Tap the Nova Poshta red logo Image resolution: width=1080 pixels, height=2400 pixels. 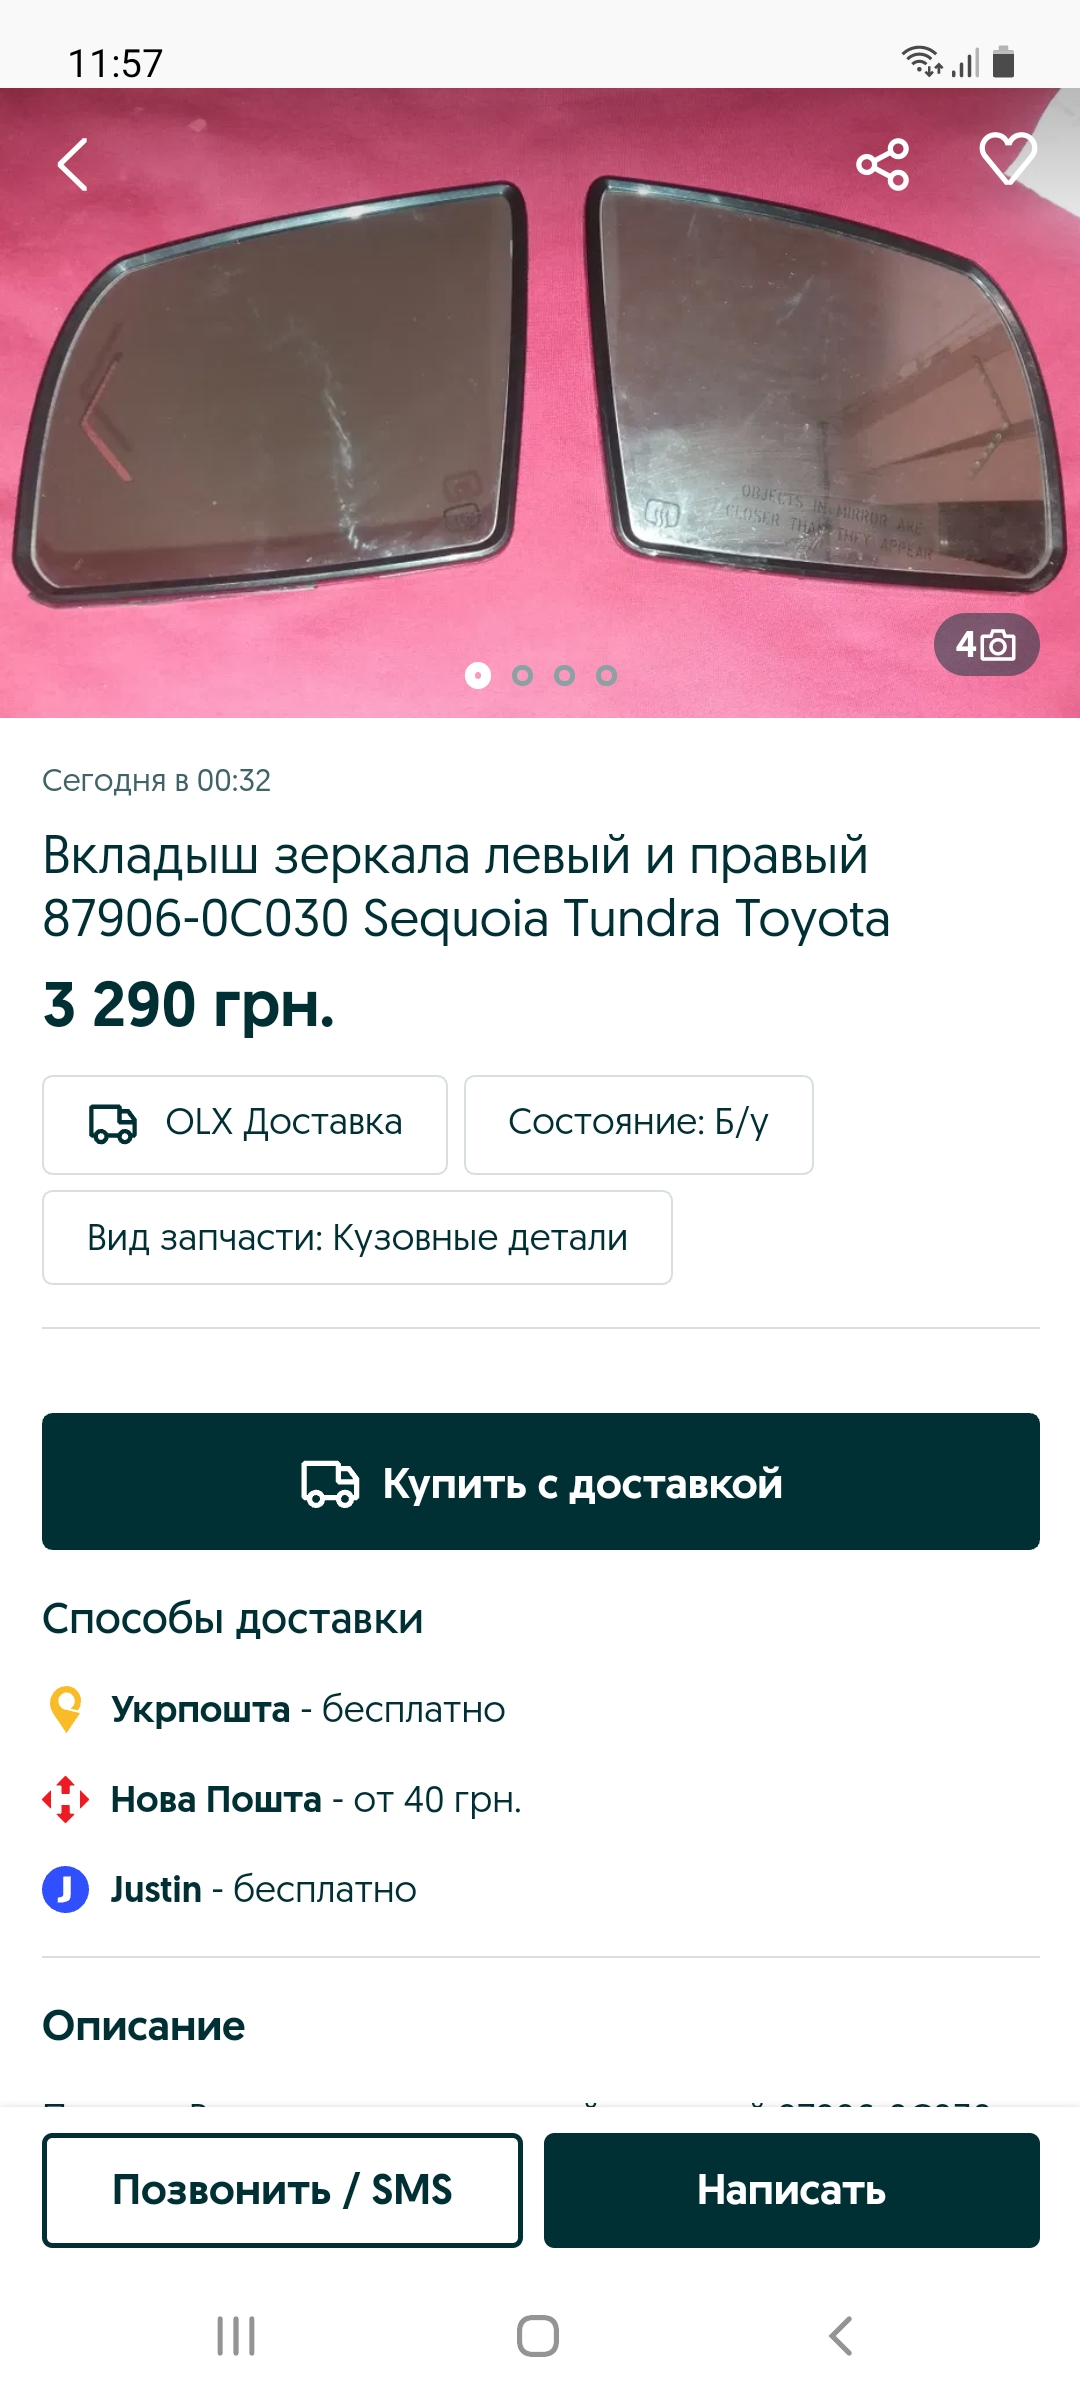66,1799
